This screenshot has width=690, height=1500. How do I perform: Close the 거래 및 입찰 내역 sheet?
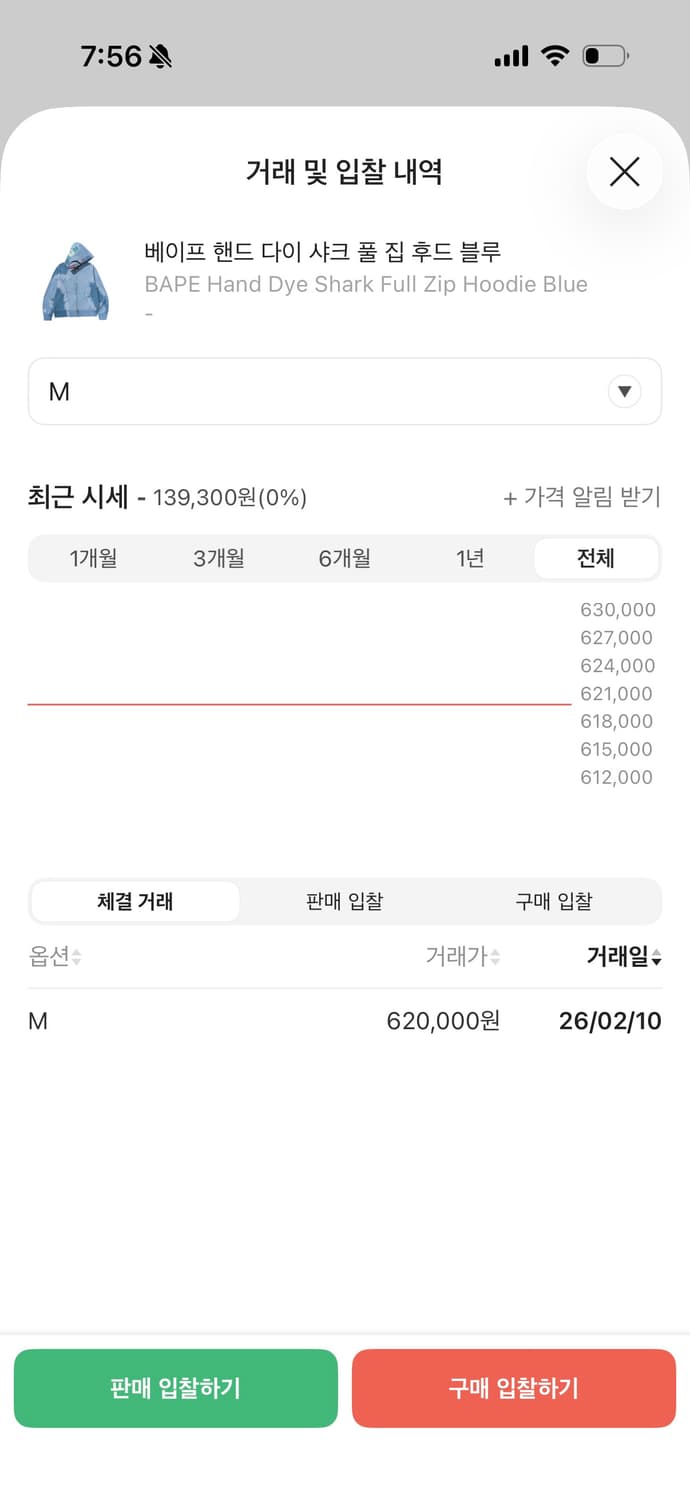[x=624, y=172]
